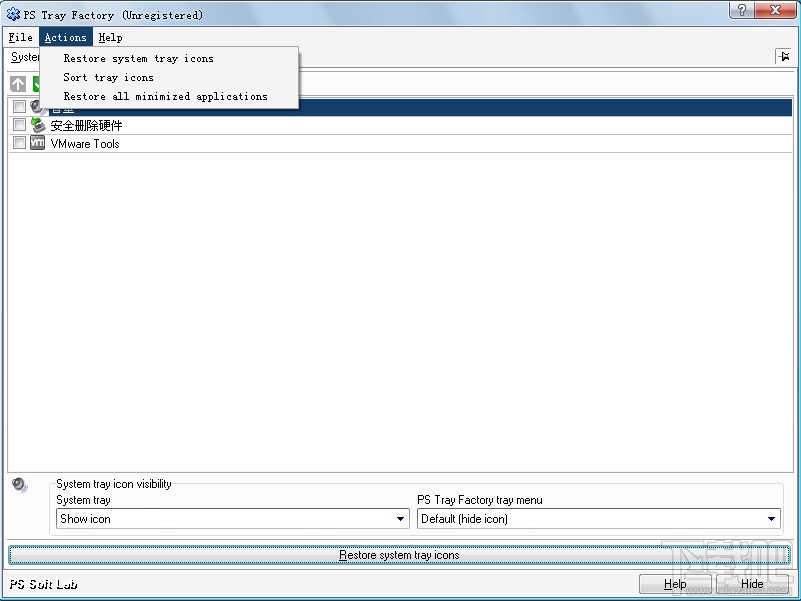Switch to the partially hidden System tab
This screenshot has width=801, height=601.
[x=24, y=57]
